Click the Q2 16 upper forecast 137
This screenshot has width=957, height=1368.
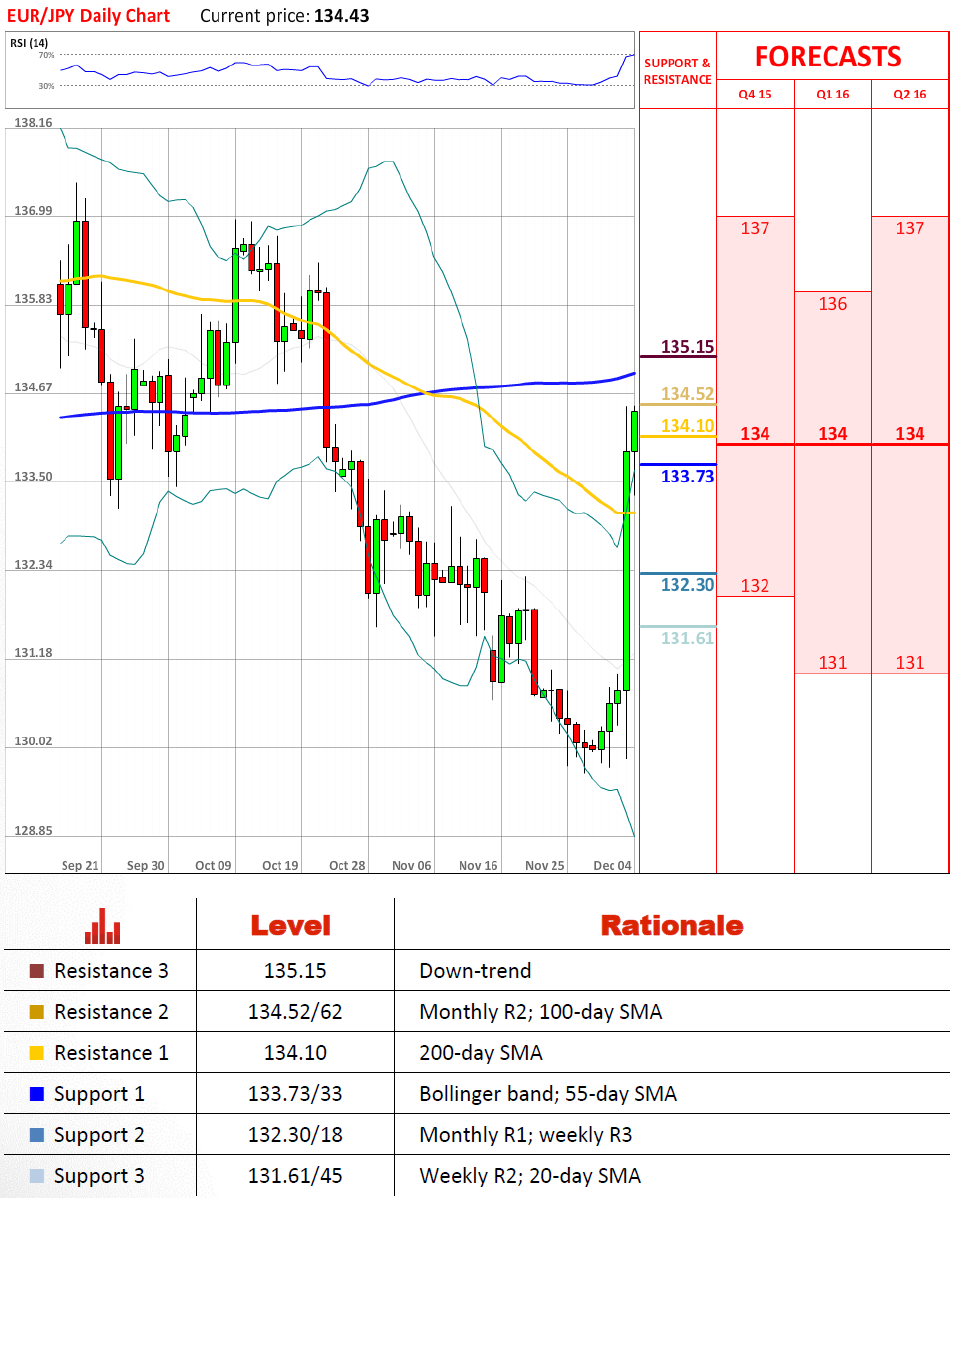[x=910, y=228]
